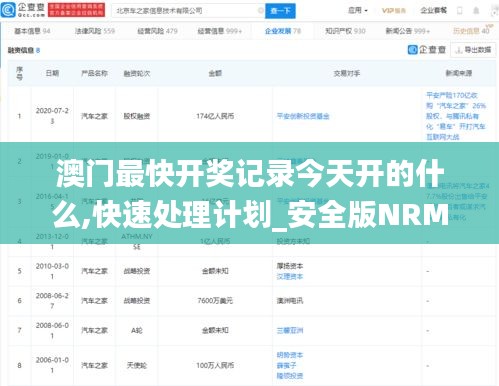The height and width of the screenshot is (386, 499).
Task: Switch to the 知识产权 tab
Action: (x=345, y=31)
